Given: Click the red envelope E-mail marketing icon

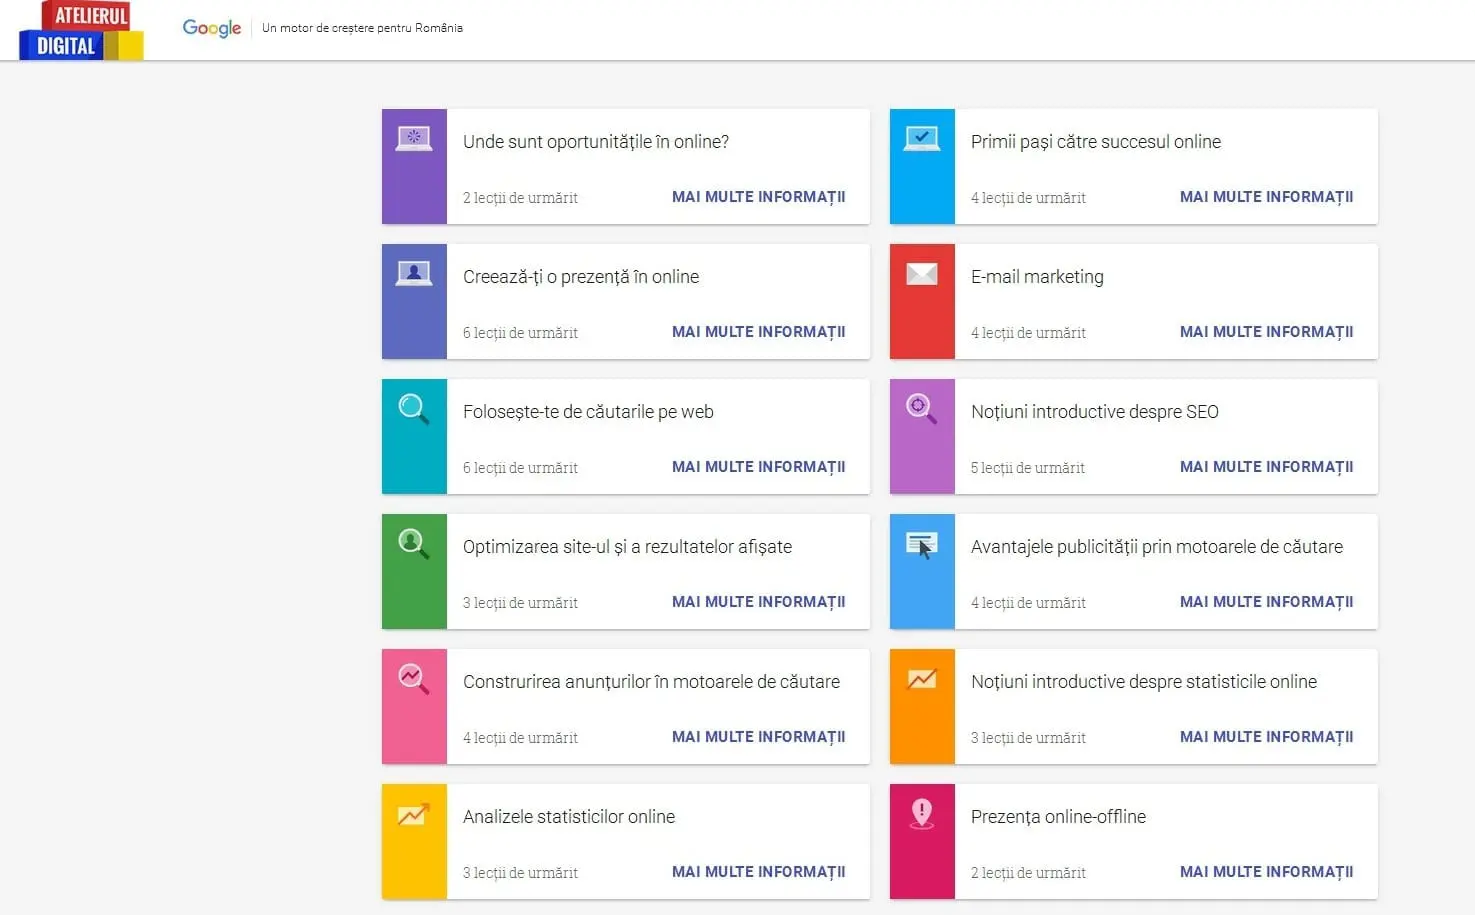Looking at the screenshot, I should pyautogui.click(x=921, y=274).
